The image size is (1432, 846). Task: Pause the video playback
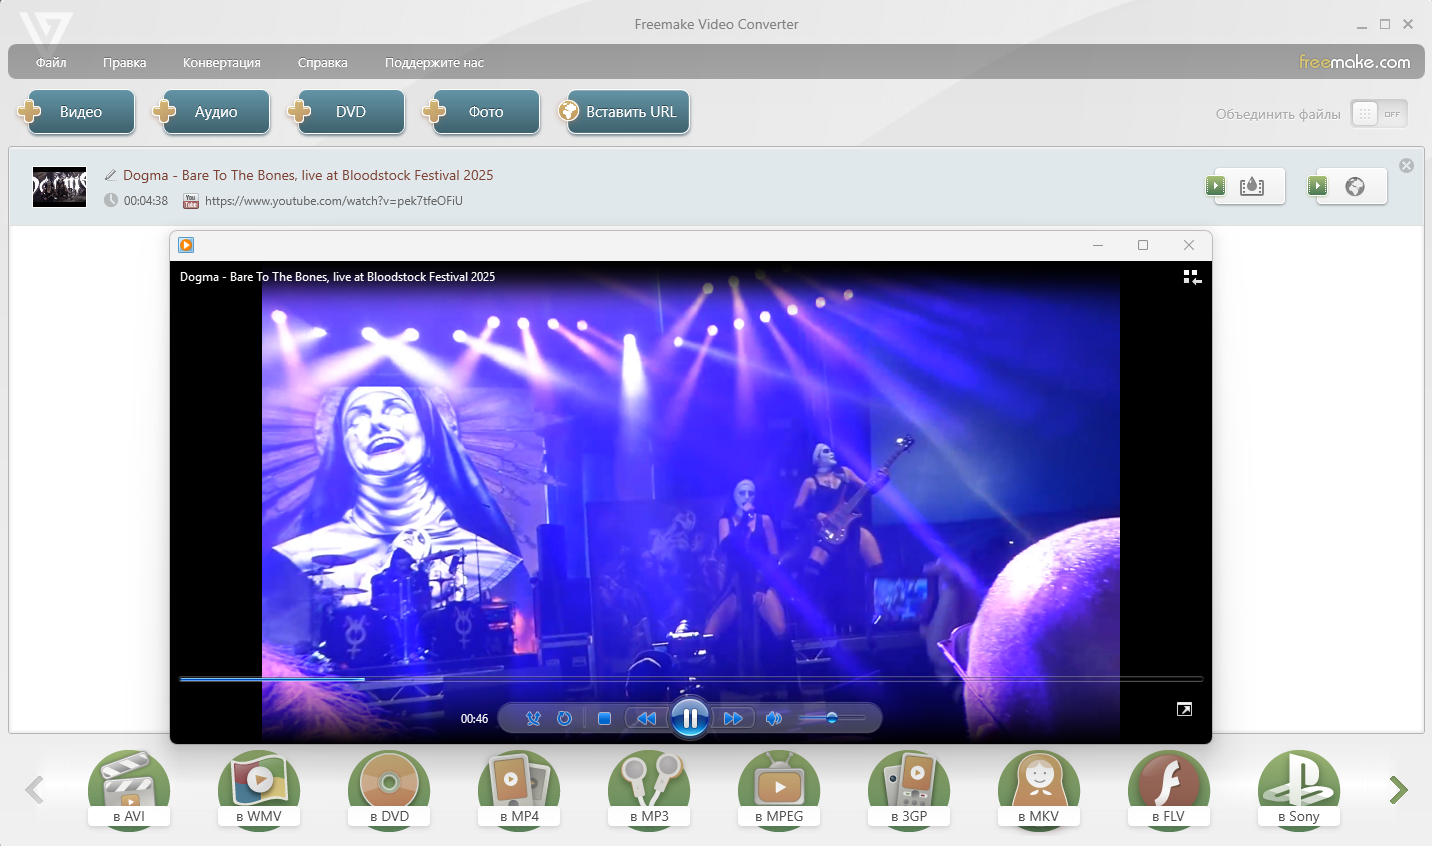(690, 718)
